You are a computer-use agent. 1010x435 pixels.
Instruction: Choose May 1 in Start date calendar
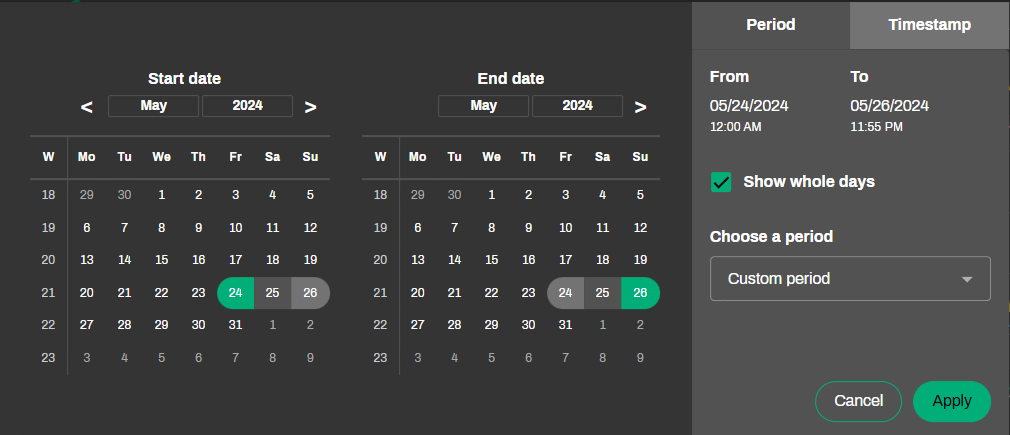(161, 195)
